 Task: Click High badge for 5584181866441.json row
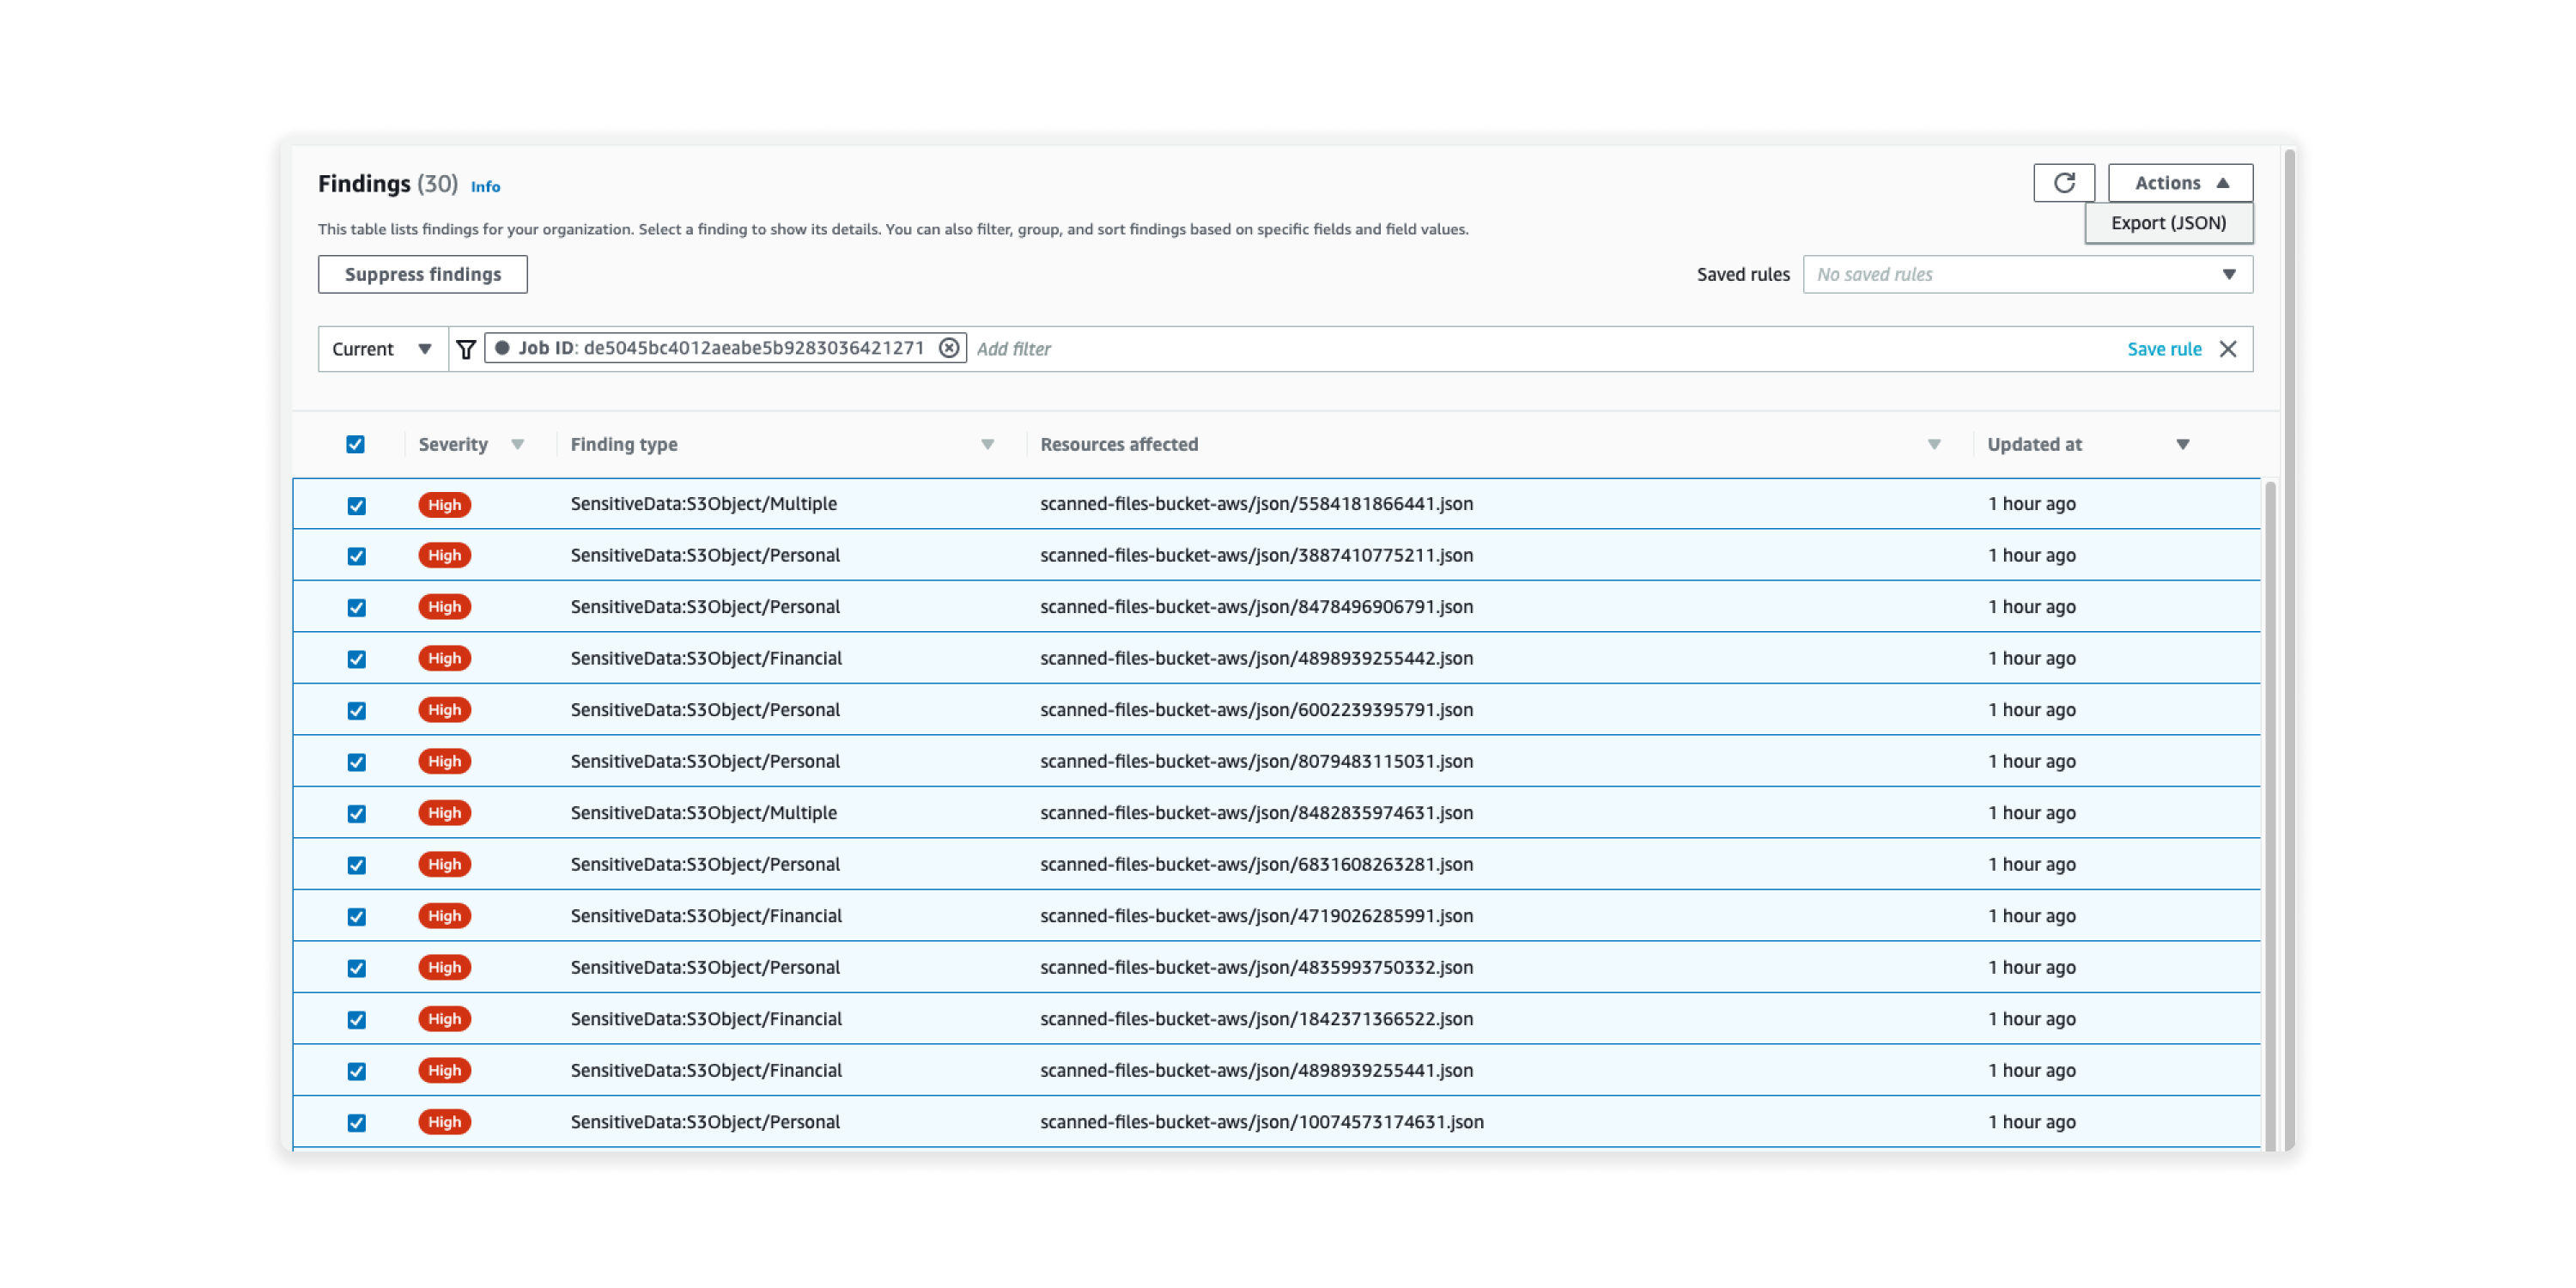click(444, 505)
